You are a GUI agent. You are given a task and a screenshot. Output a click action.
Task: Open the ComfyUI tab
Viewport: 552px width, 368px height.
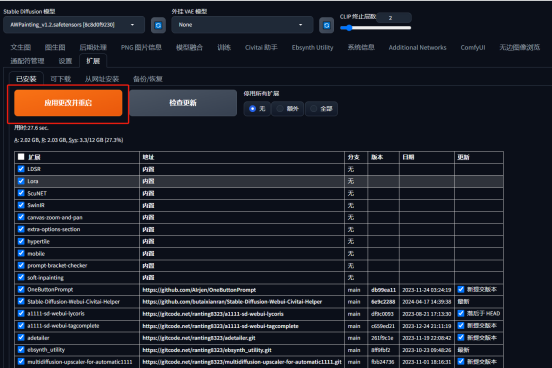(473, 48)
